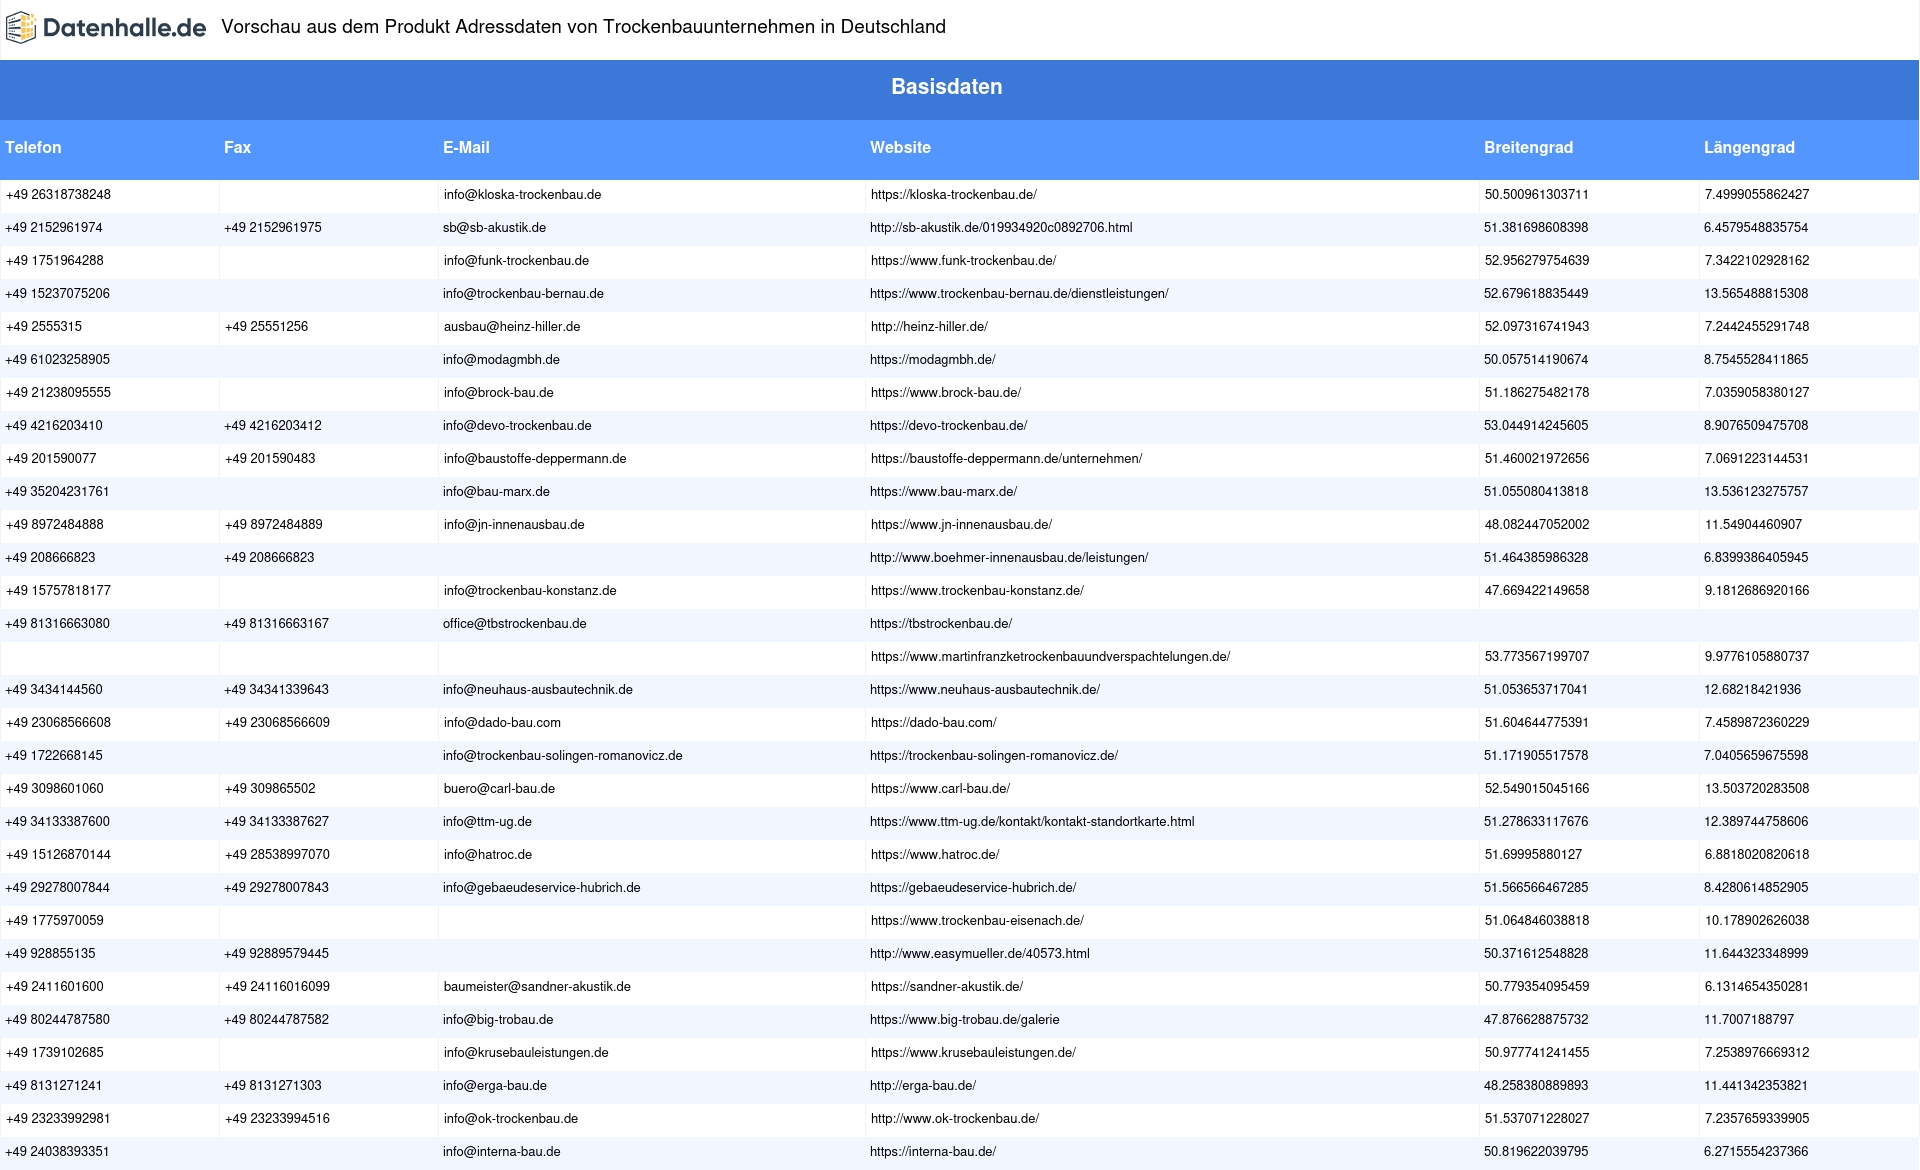Select email info@brock-bau.de
The width and height of the screenshot is (1920, 1170).
[x=498, y=393]
